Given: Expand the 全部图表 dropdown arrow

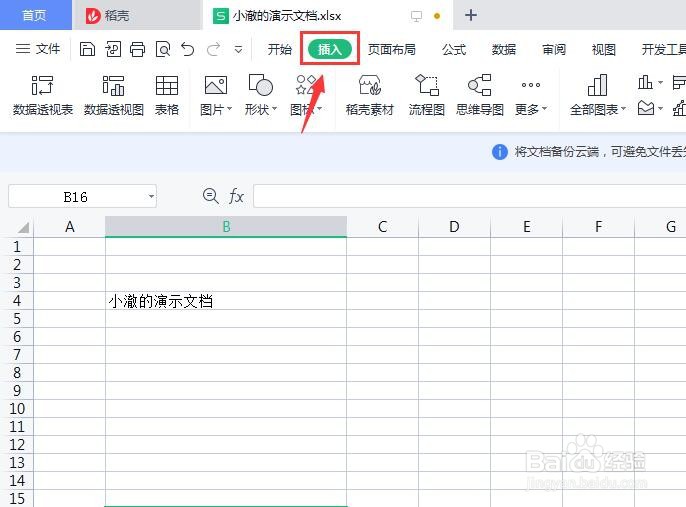Looking at the screenshot, I should [623, 108].
